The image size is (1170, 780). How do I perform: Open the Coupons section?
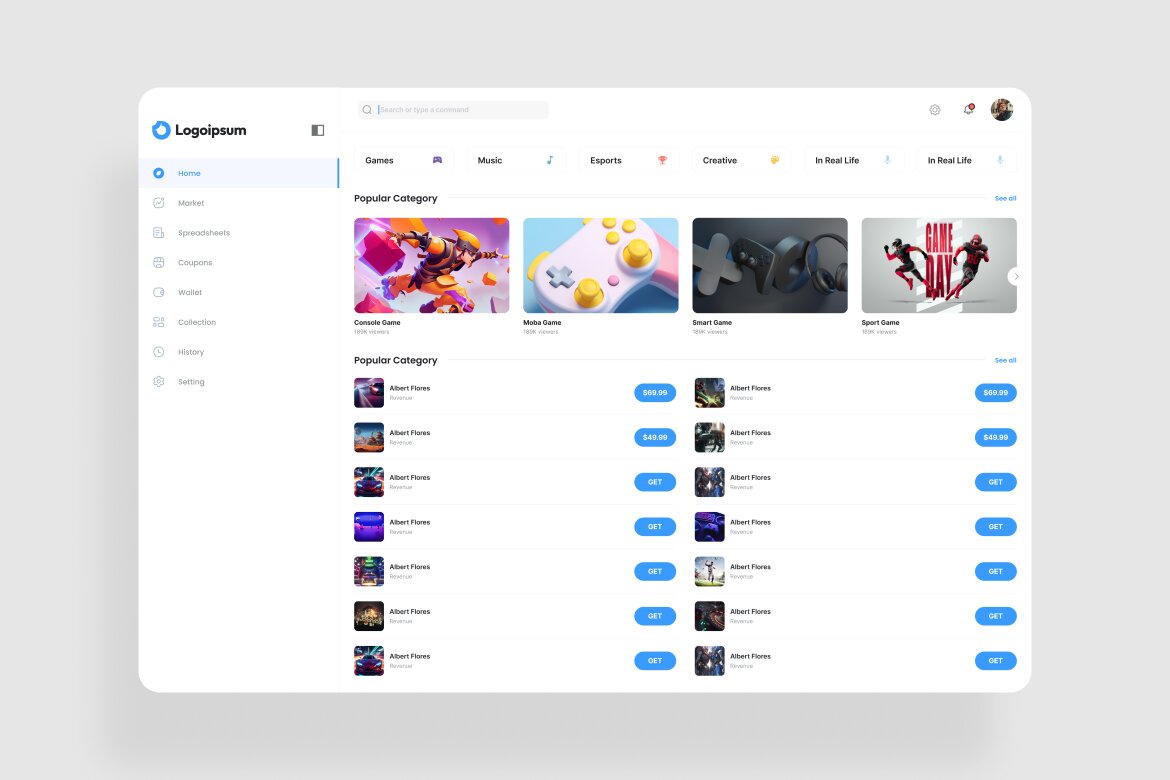tap(195, 262)
